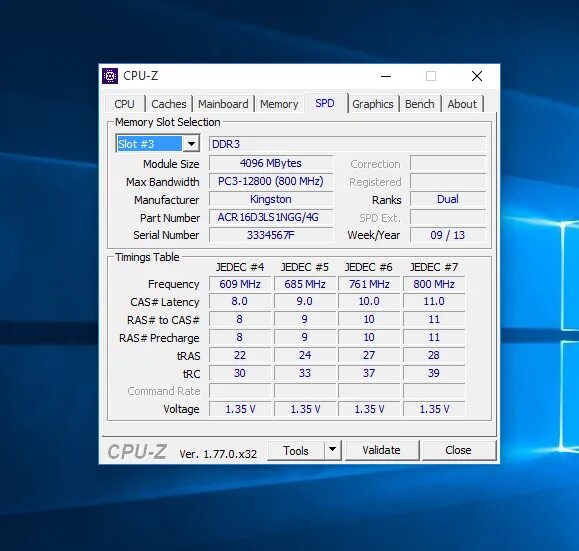Click tRC value 37
Viewport: 579px width, 551px height.
click(x=369, y=373)
